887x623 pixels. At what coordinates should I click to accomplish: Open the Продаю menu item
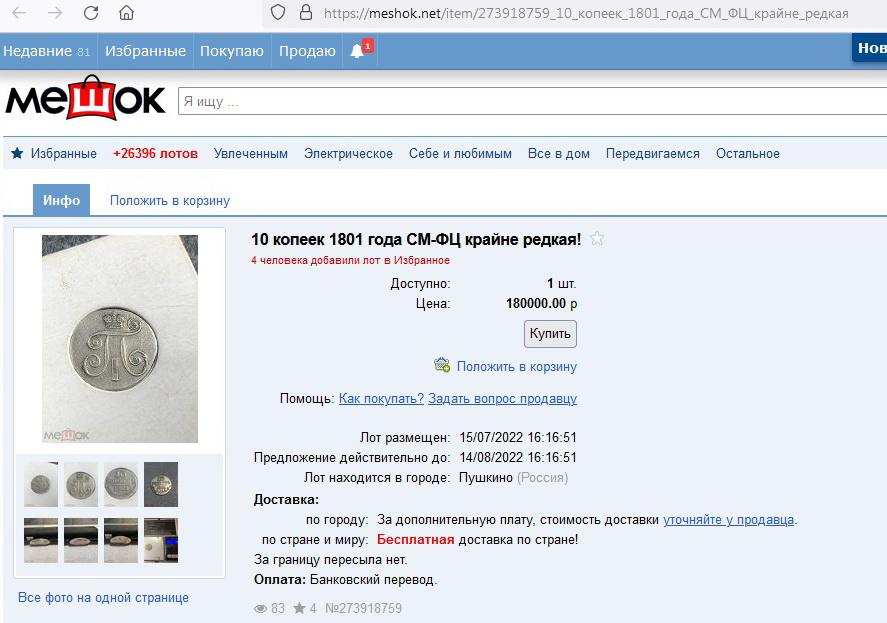307,51
